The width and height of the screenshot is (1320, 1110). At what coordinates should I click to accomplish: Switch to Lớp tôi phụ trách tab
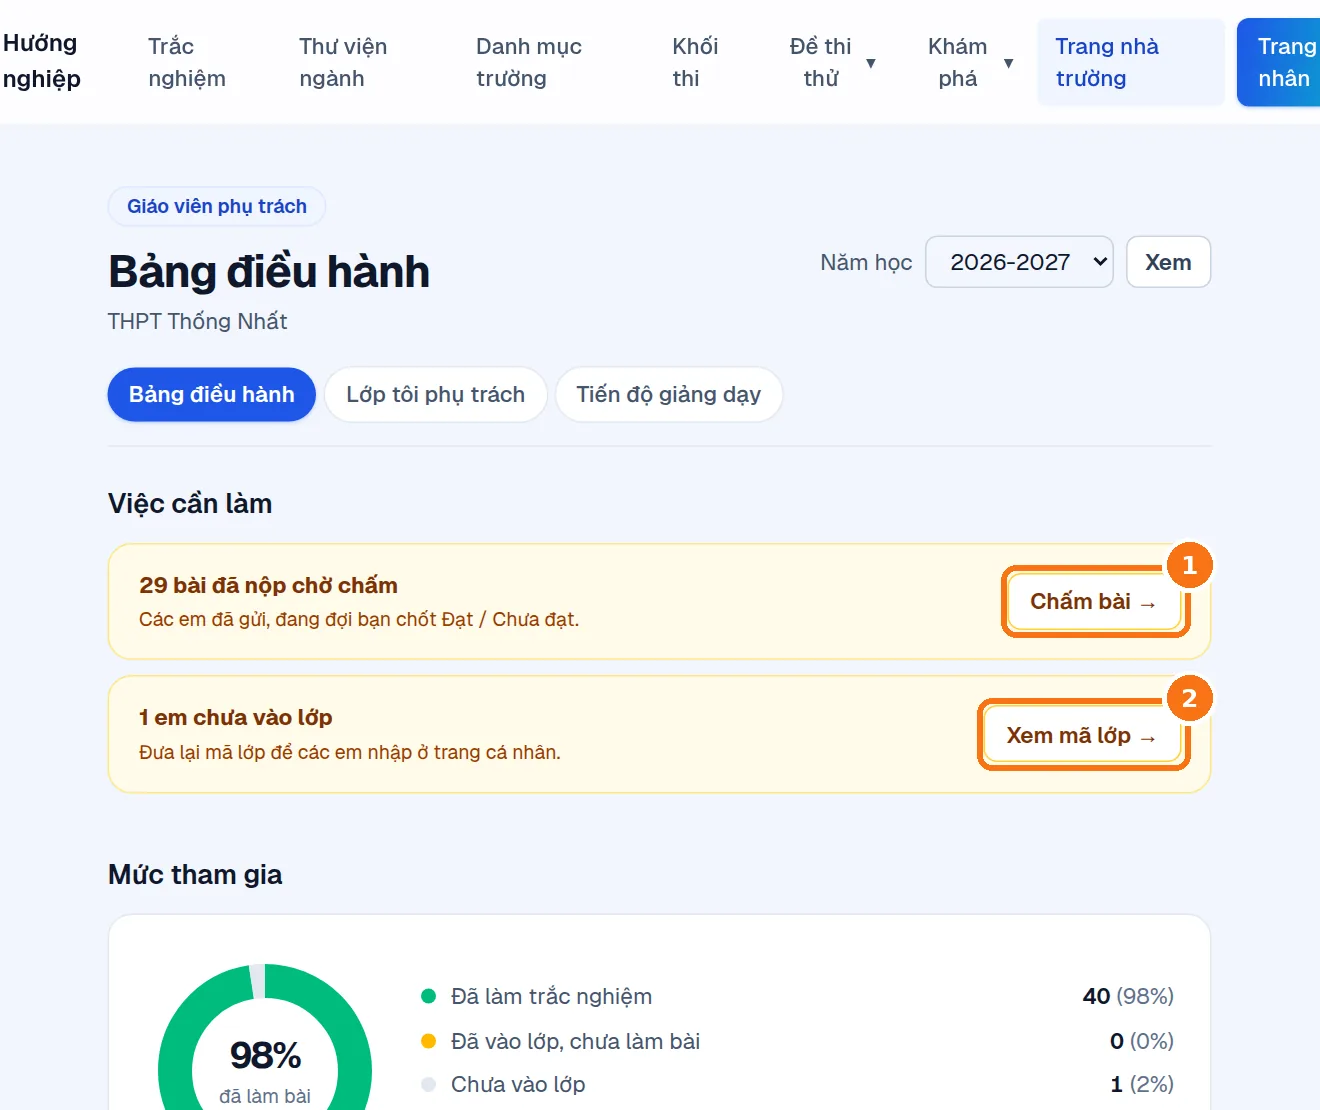coord(436,394)
